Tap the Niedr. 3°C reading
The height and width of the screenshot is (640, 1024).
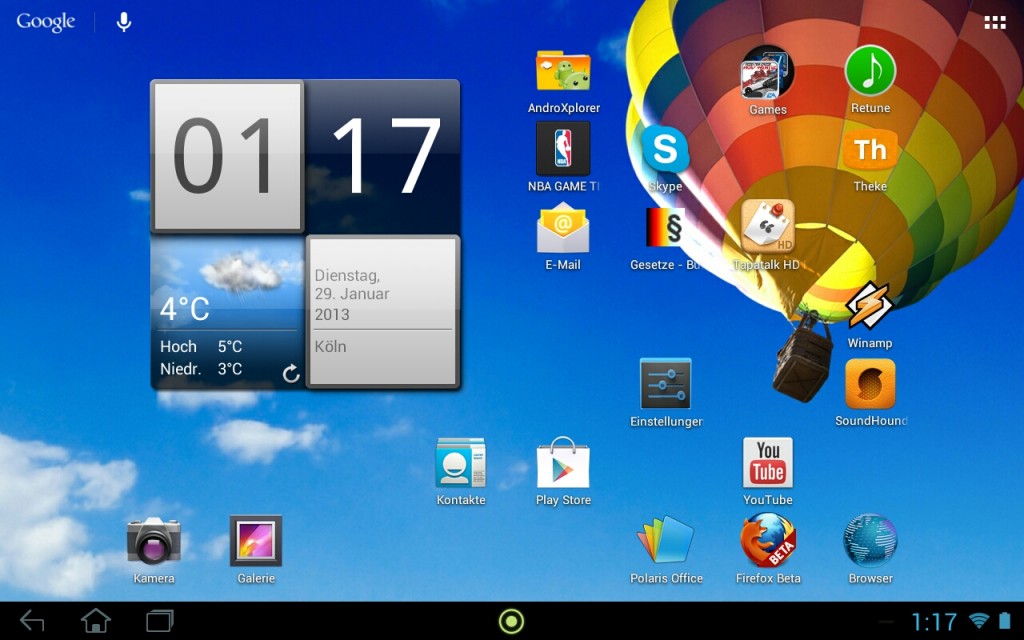click(201, 369)
